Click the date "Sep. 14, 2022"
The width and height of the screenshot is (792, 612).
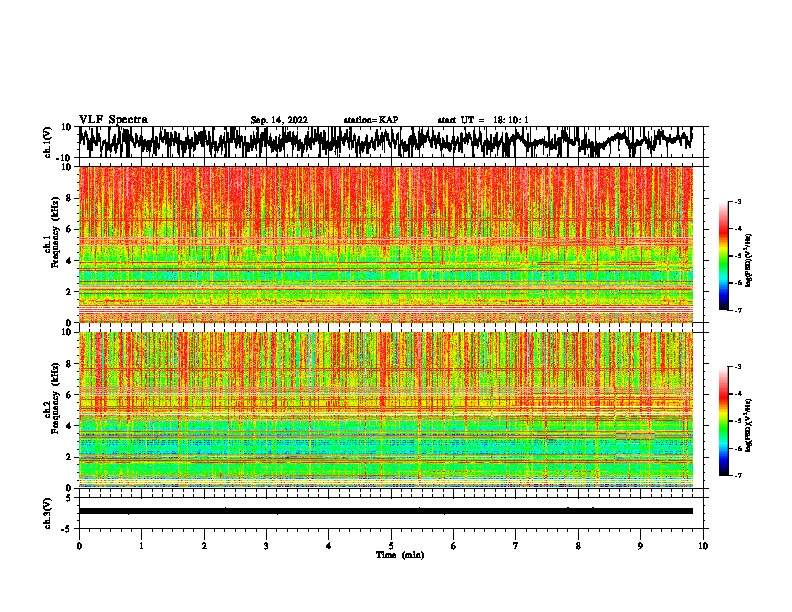(279, 120)
